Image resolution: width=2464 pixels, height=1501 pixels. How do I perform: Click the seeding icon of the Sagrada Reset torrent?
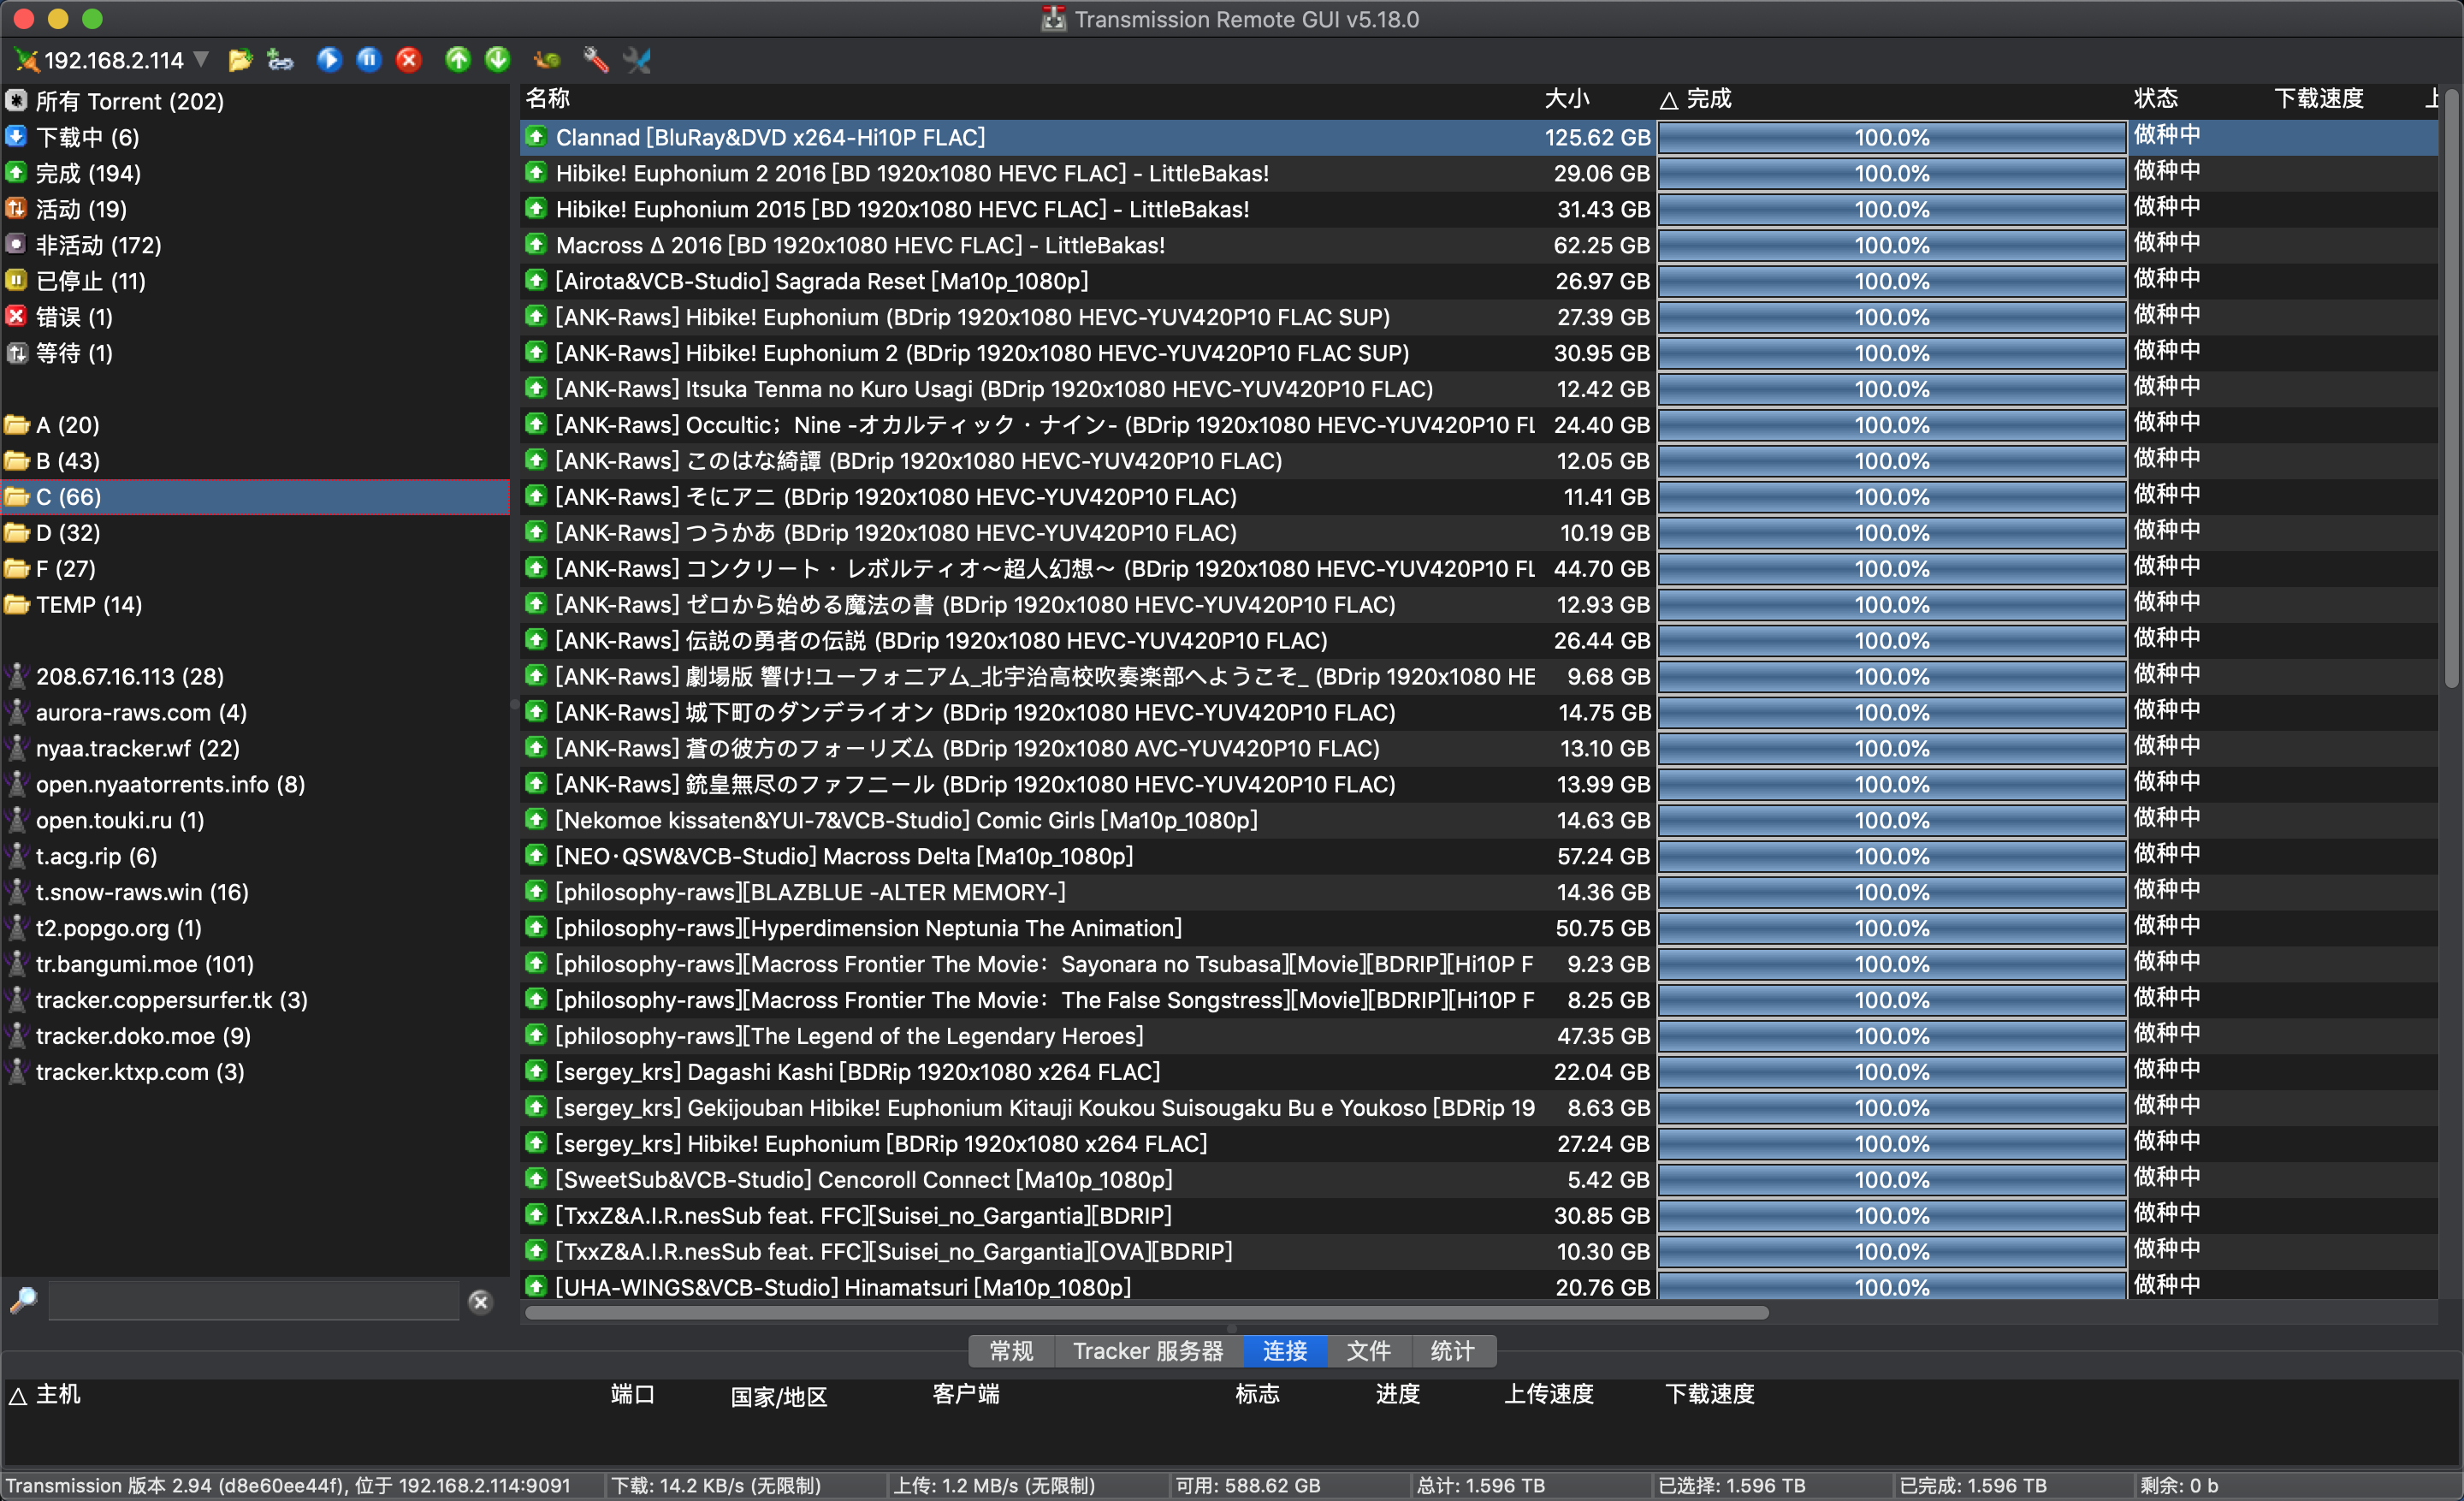tap(537, 280)
